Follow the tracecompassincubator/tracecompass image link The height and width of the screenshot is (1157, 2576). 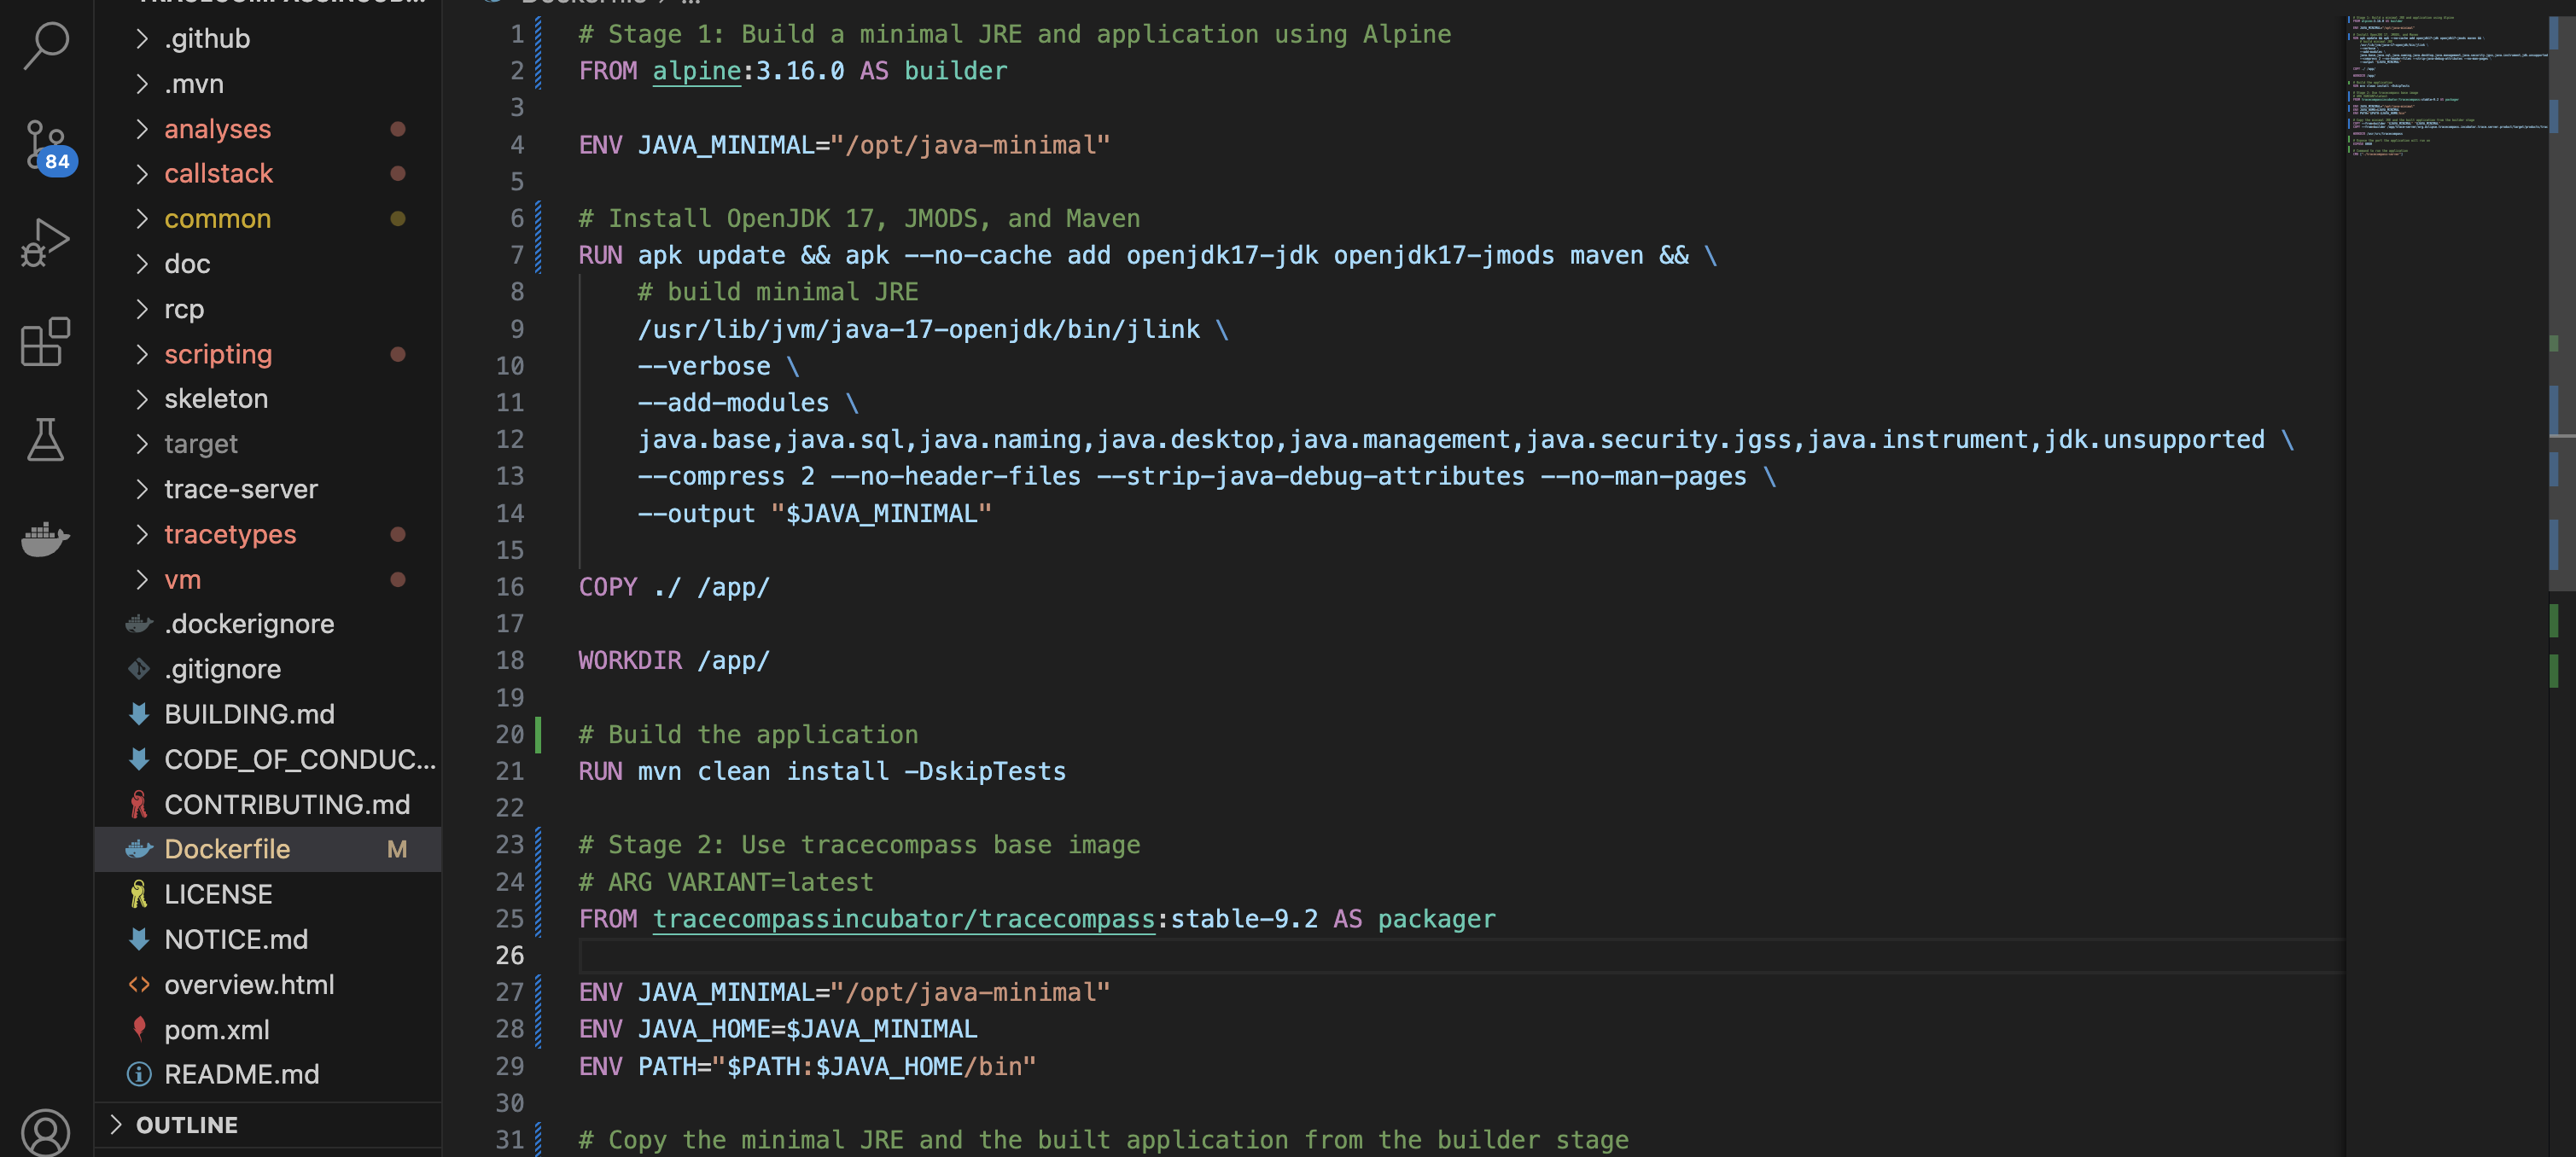pyautogui.click(x=903, y=918)
